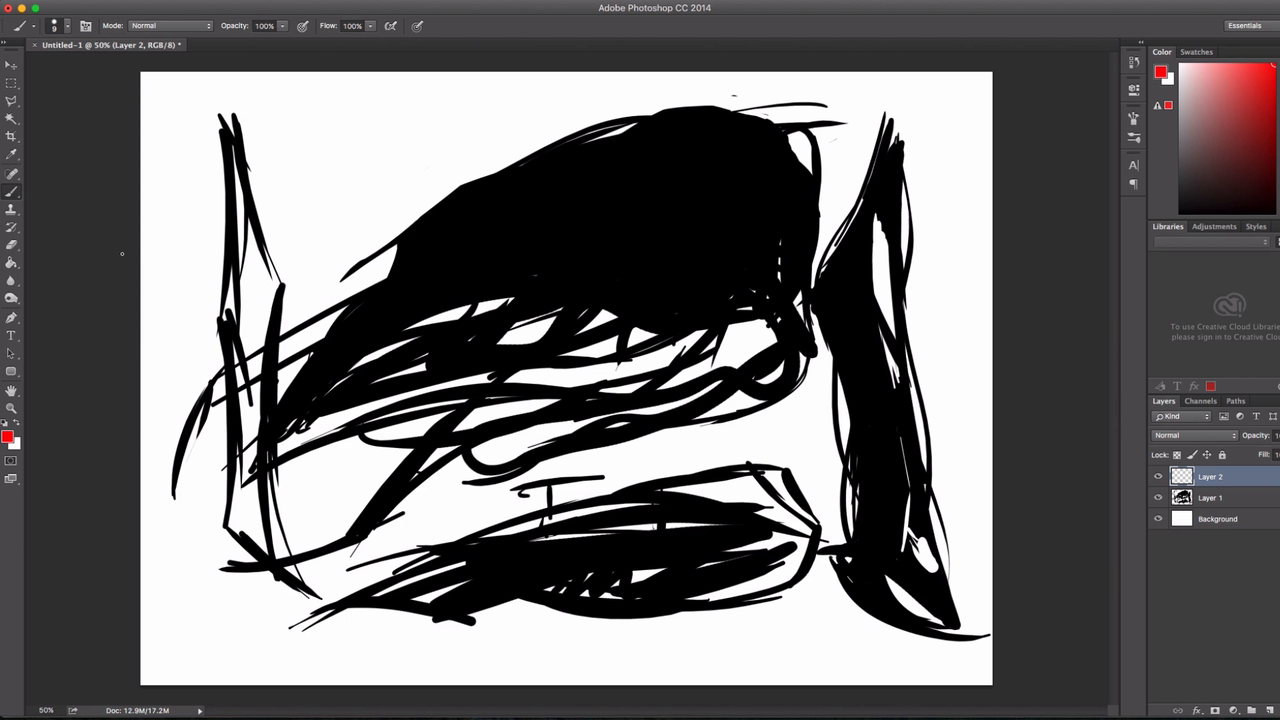Select the Hand tool
This screenshot has width=1280, height=720.
11,391
